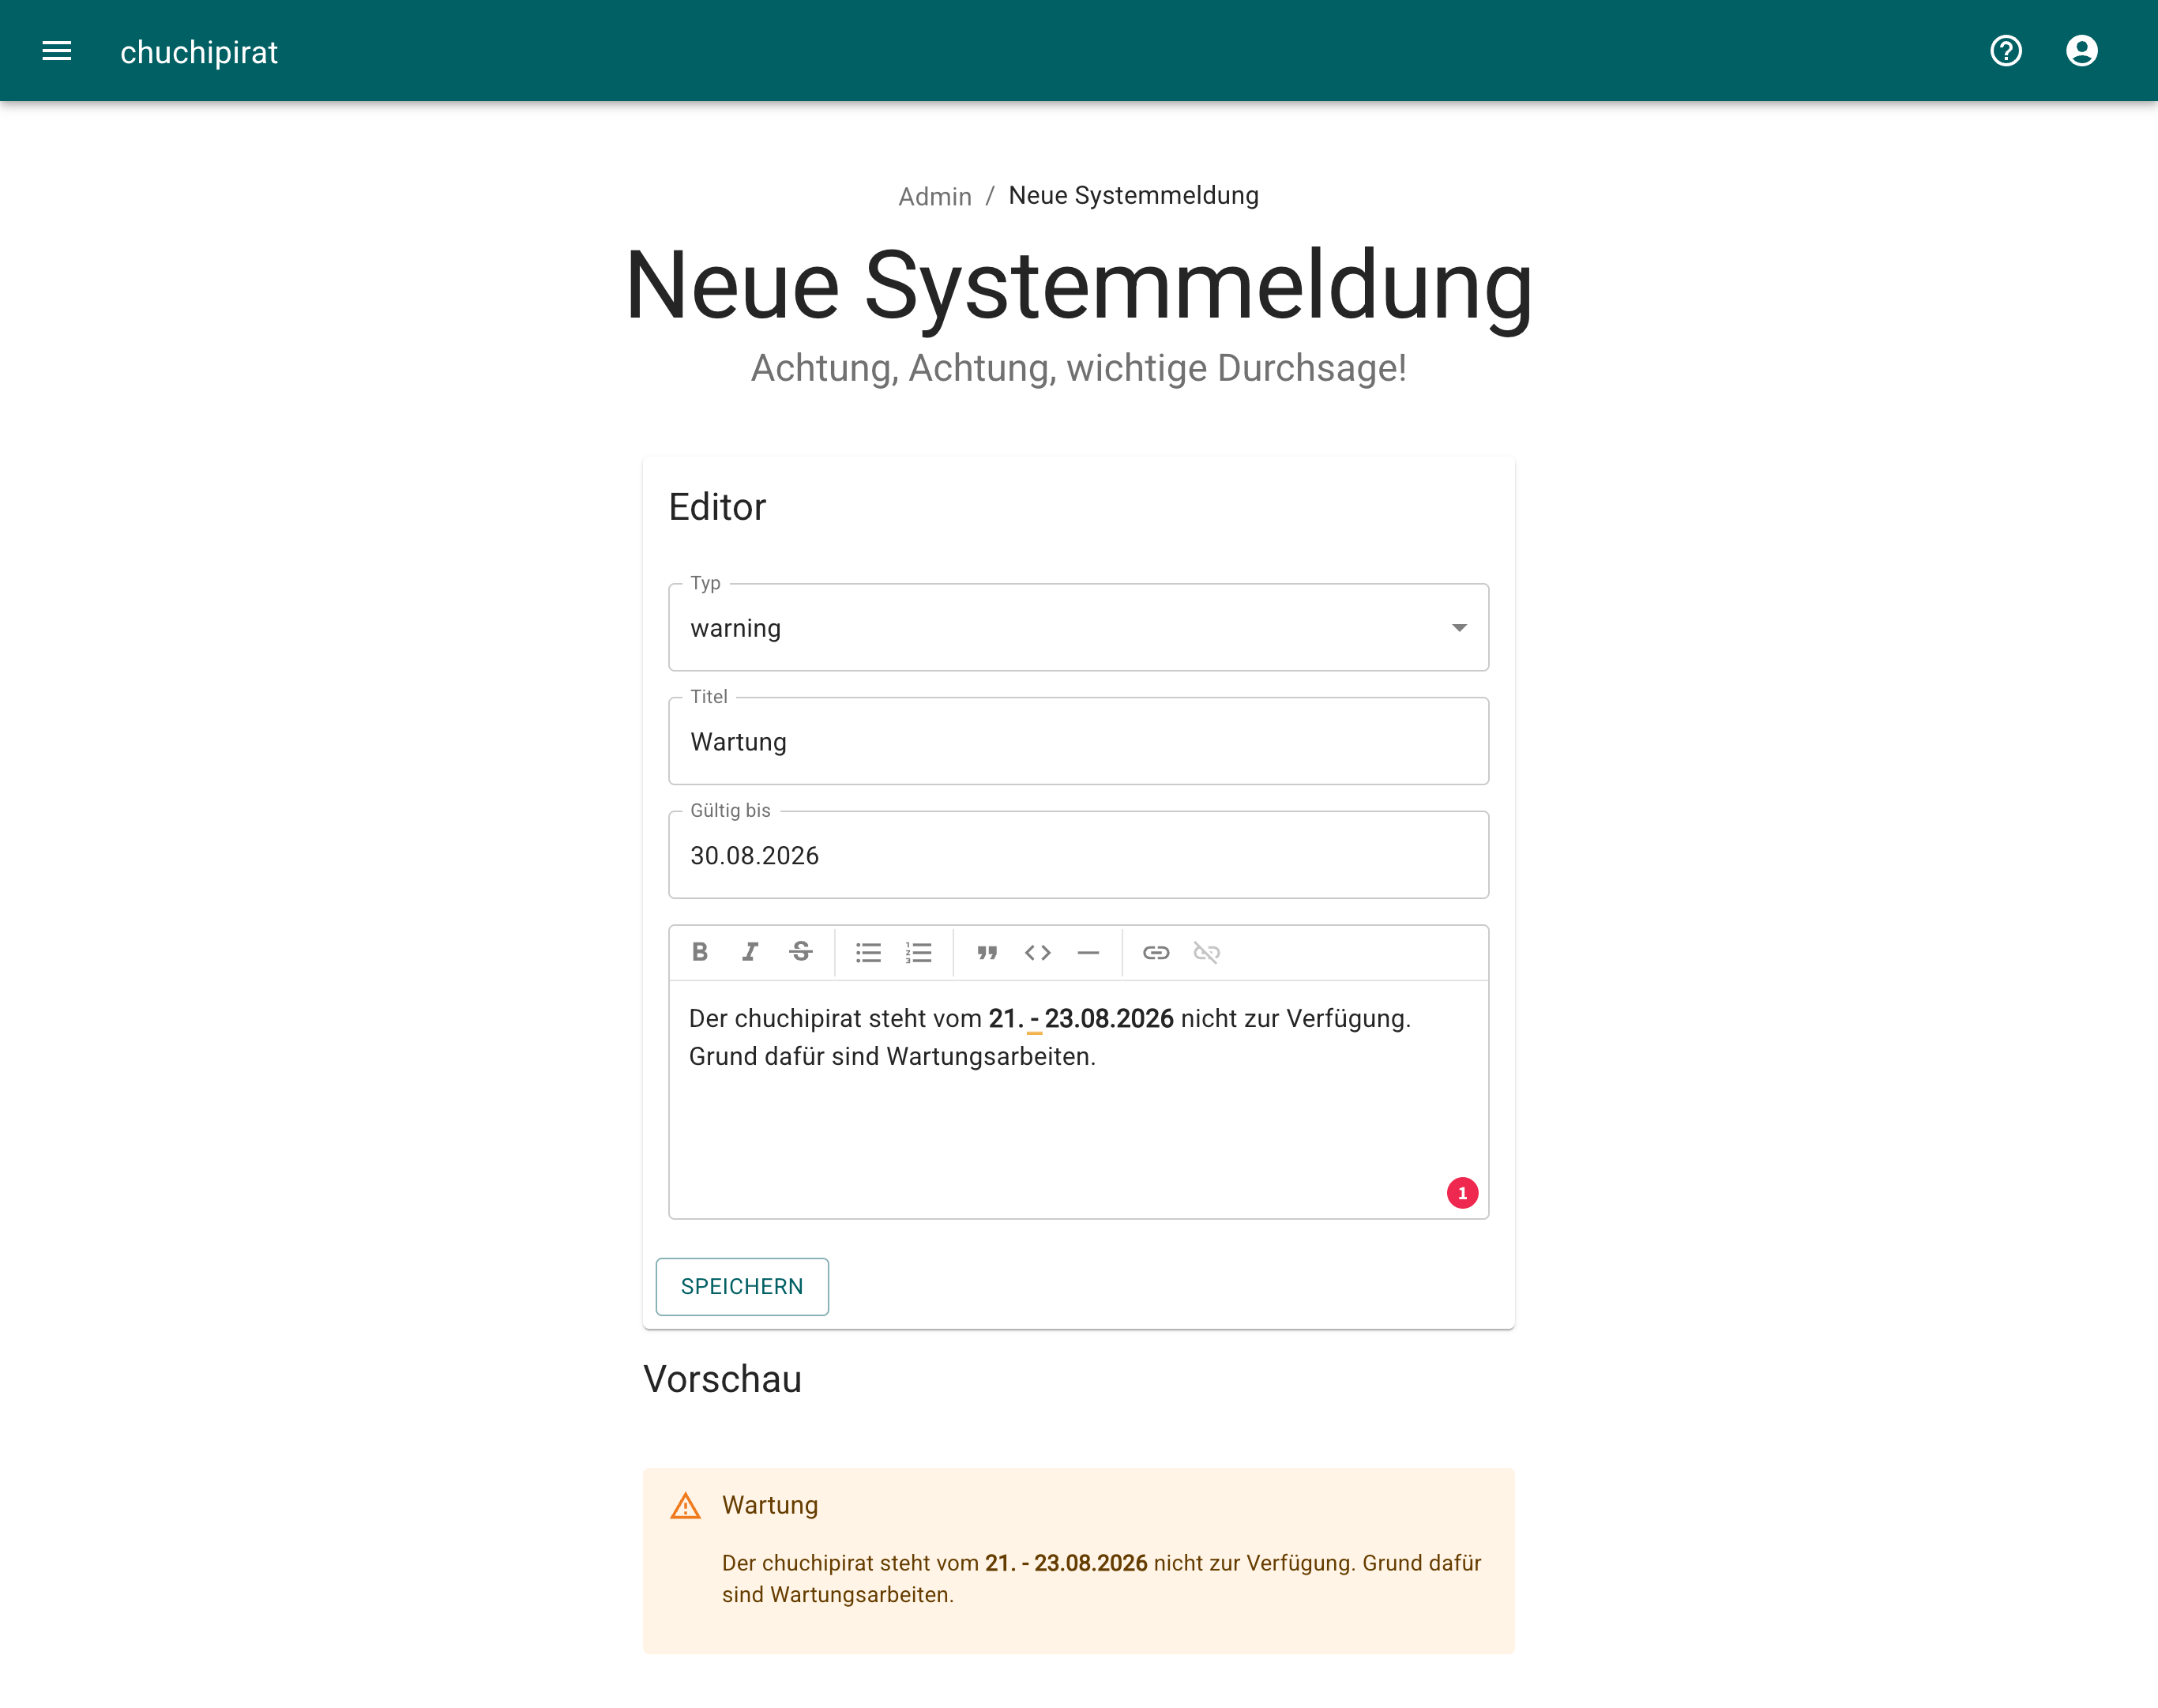Click inside the message text editor area
The height and width of the screenshot is (1708, 2158).
click(1078, 1100)
